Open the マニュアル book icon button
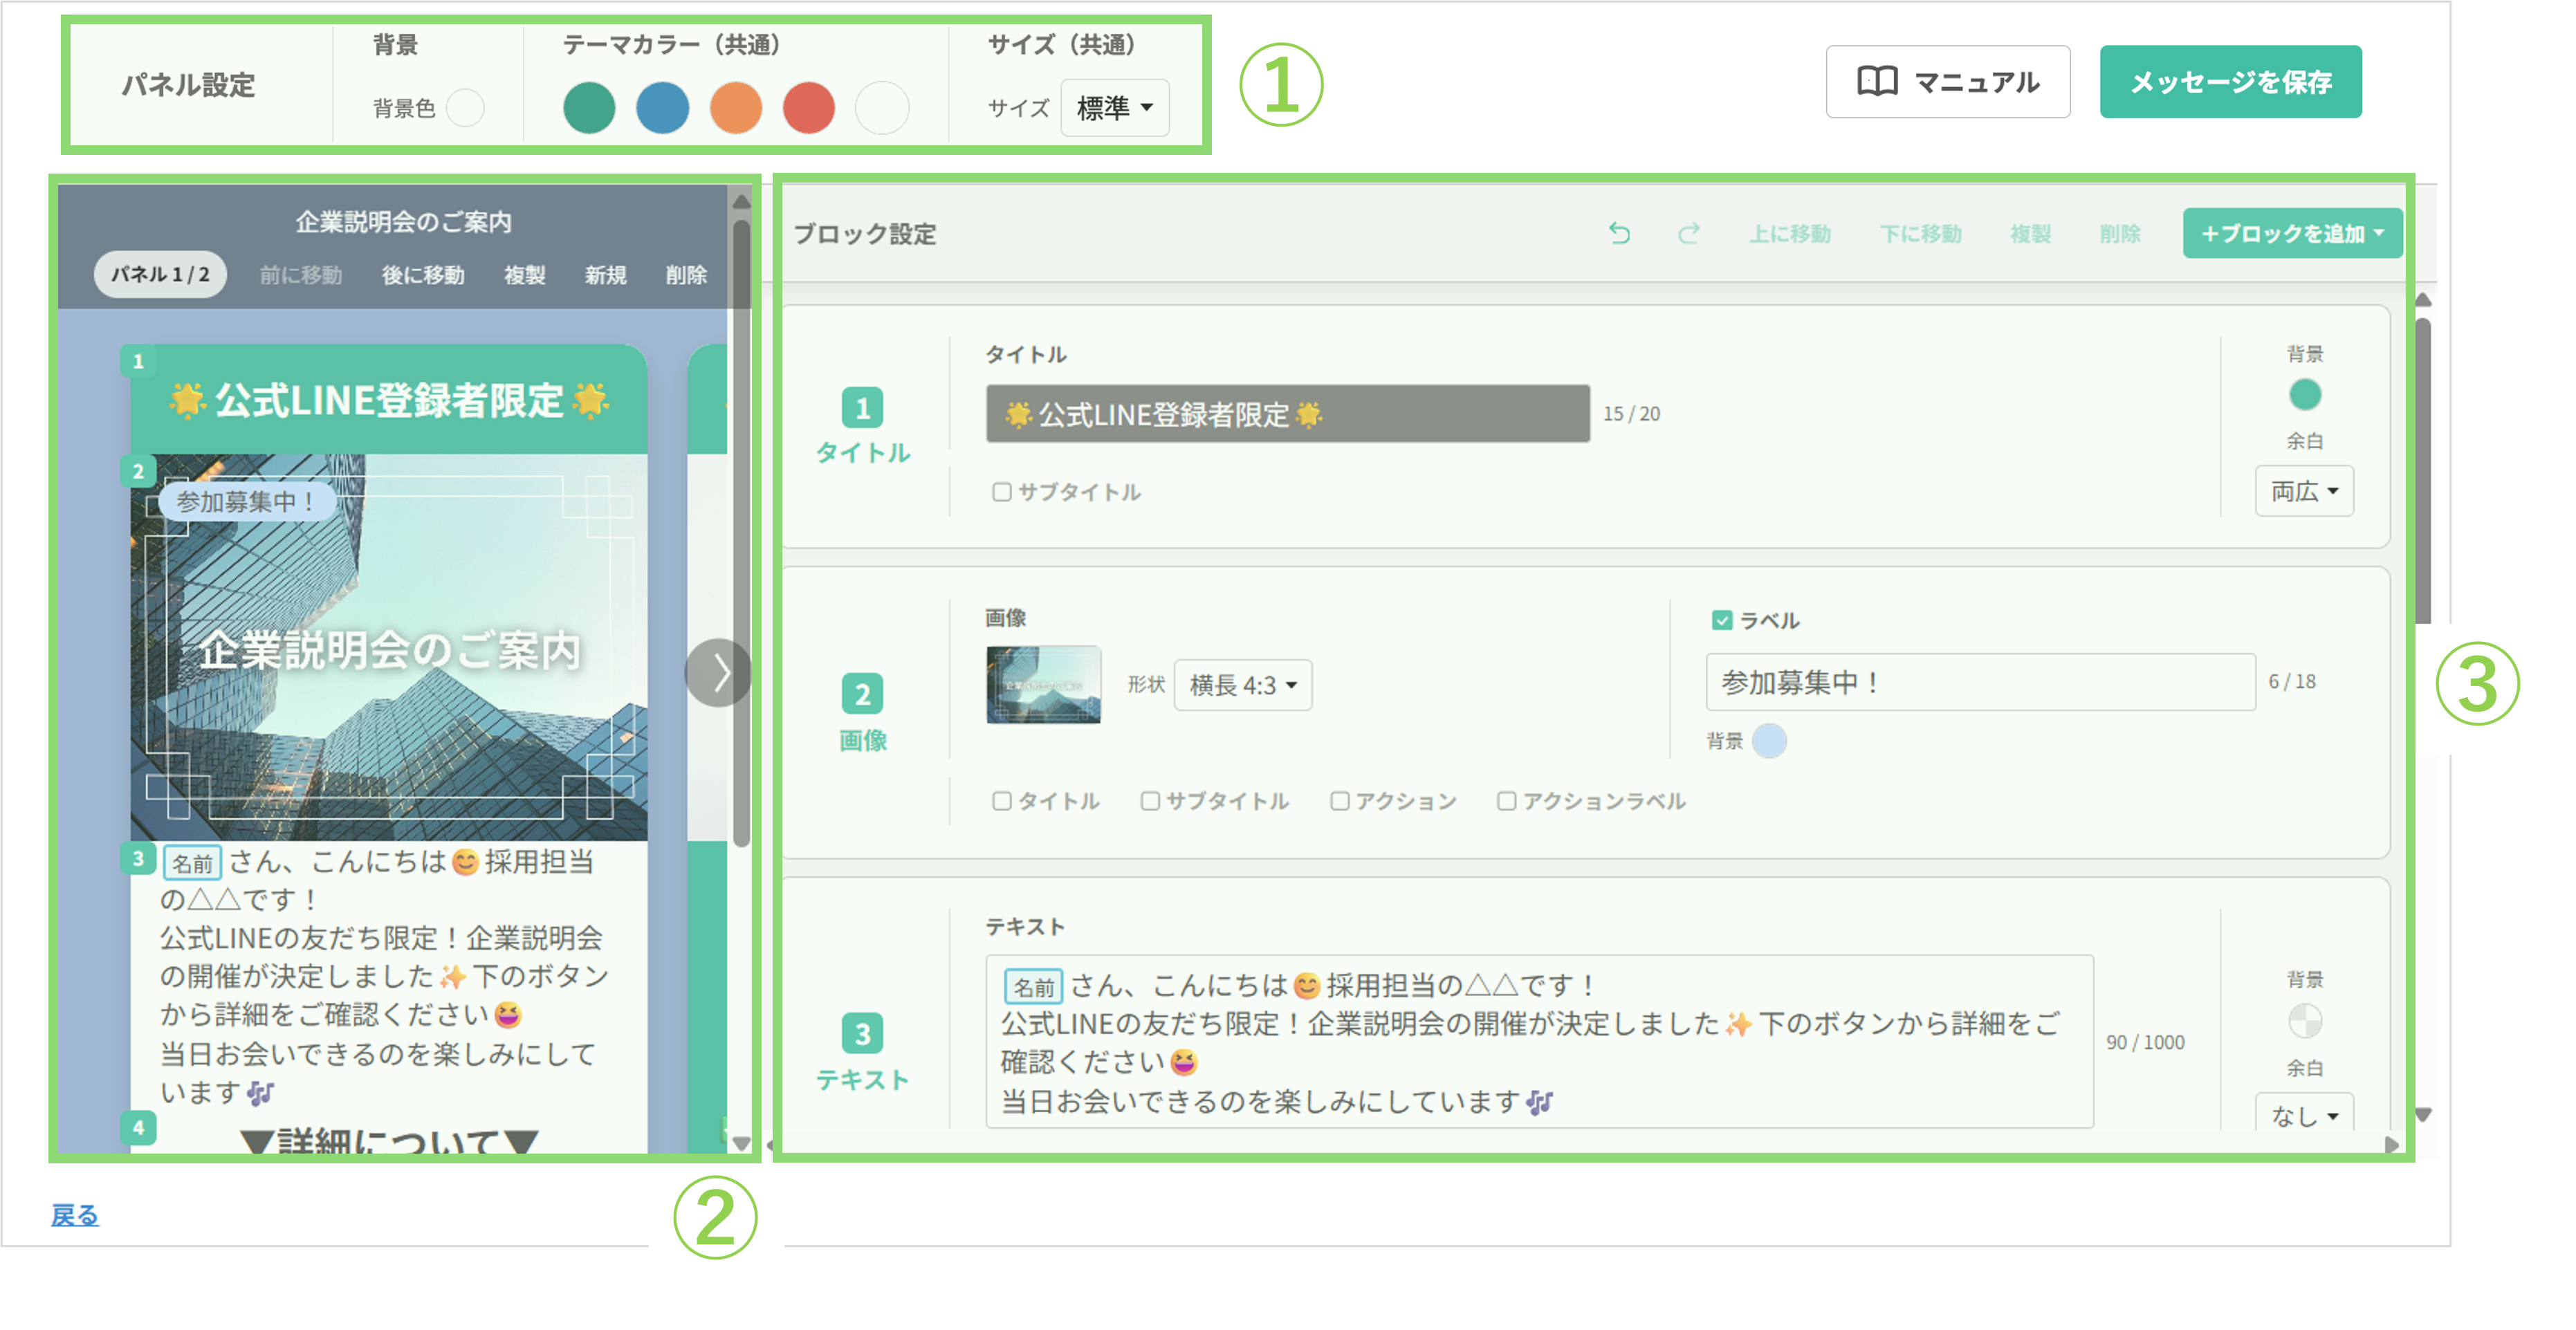The width and height of the screenshot is (2576, 1330). (x=1947, y=82)
